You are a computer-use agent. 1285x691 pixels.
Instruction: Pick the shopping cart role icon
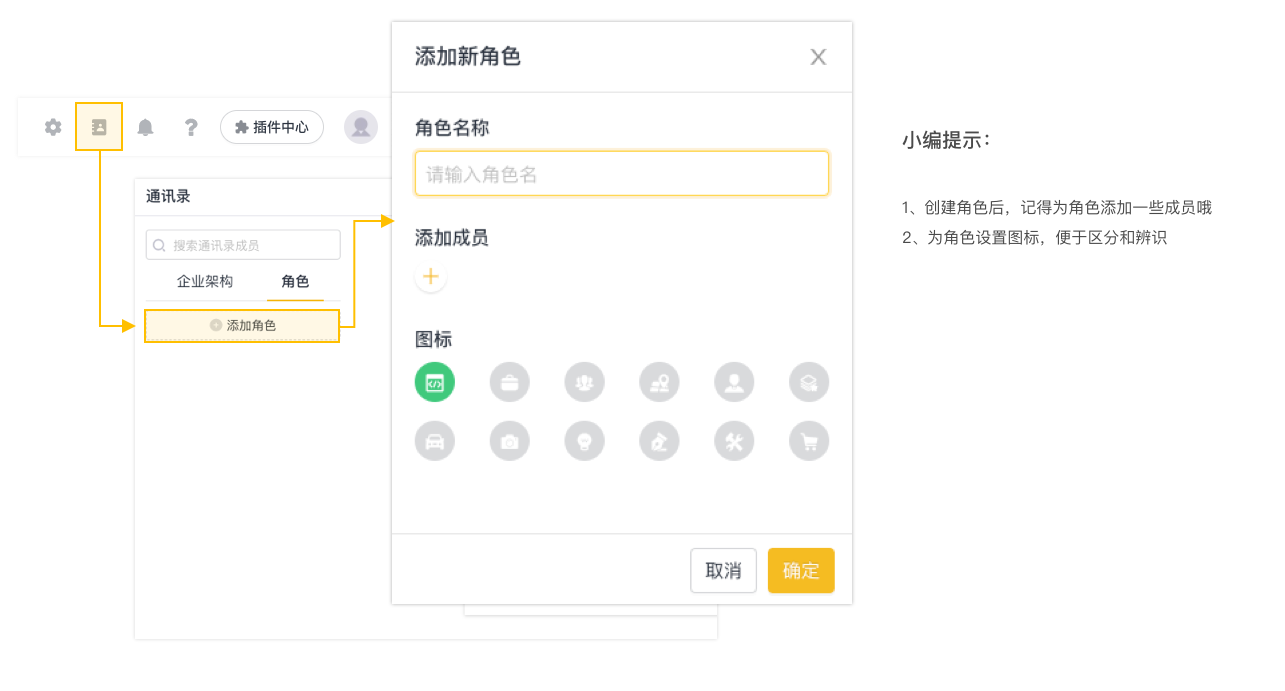click(809, 441)
